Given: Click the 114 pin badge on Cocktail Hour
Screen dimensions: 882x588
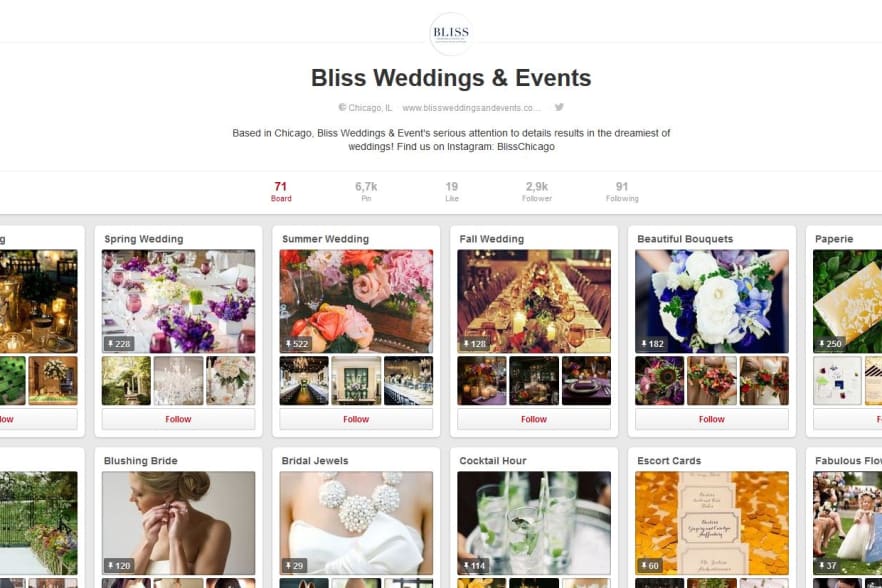Looking at the screenshot, I should click(x=475, y=565).
